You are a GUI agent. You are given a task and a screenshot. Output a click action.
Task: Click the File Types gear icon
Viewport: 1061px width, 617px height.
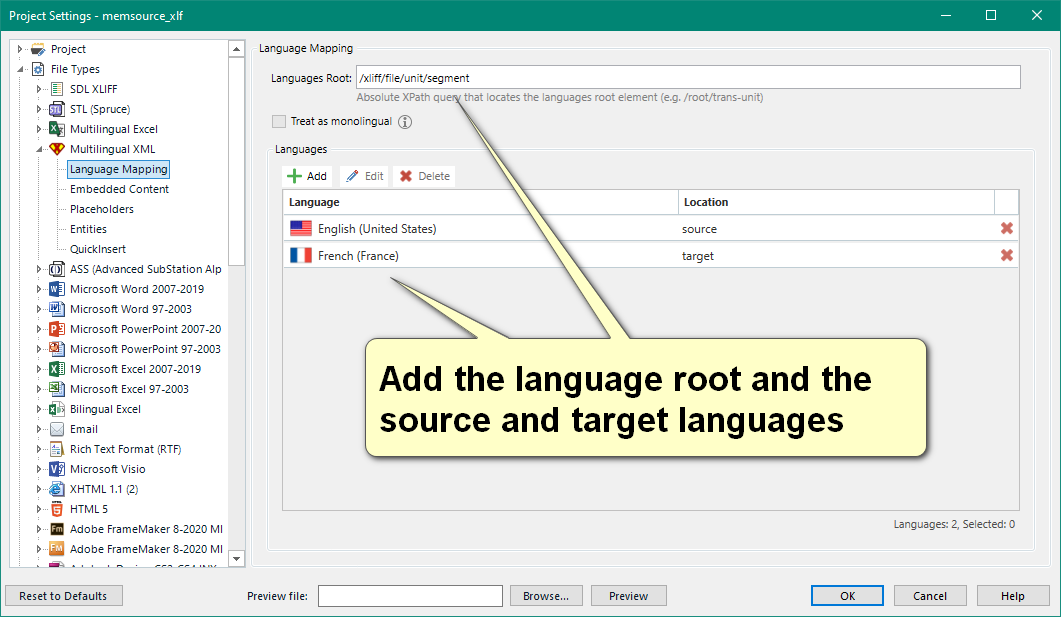pos(38,69)
